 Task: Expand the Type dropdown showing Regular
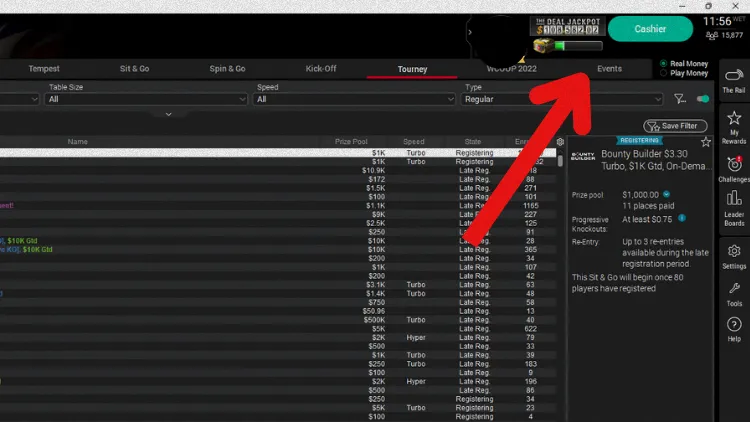pyautogui.click(x=562, y=99)
